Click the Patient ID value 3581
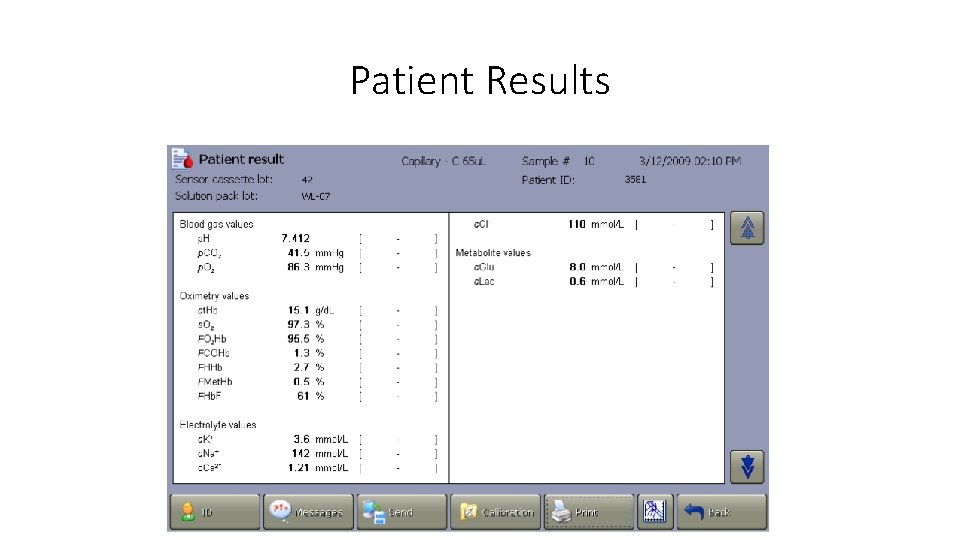 (636, 179)
